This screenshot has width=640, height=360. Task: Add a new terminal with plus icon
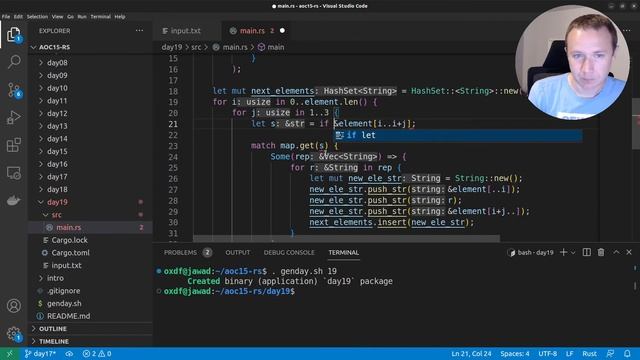click(563, 252)
